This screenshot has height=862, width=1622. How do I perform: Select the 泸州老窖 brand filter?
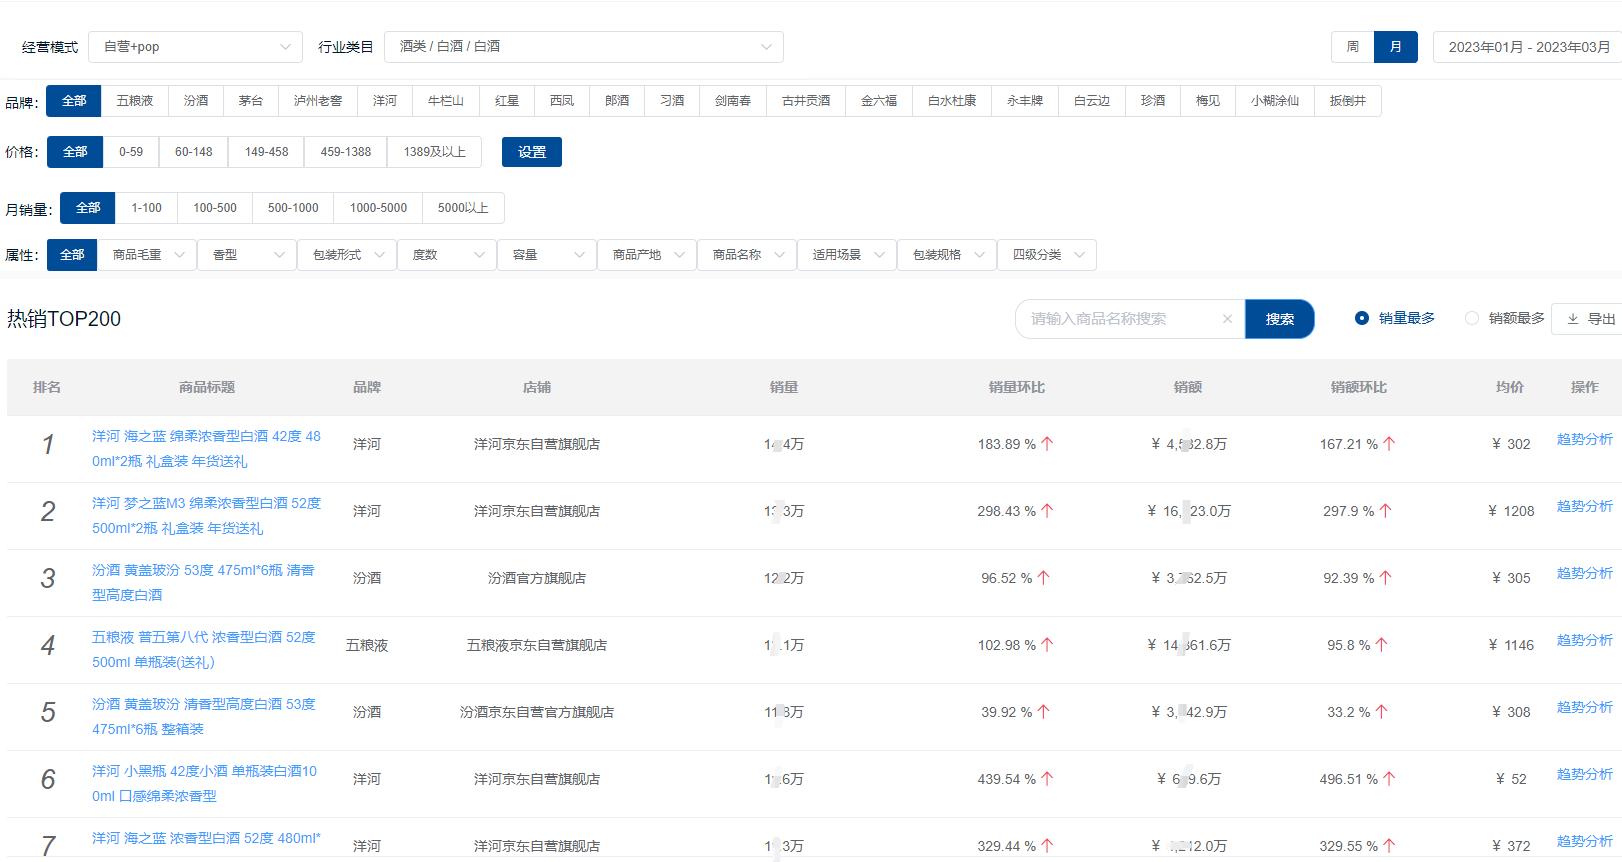pyautogui.click(x=318, y=101)
